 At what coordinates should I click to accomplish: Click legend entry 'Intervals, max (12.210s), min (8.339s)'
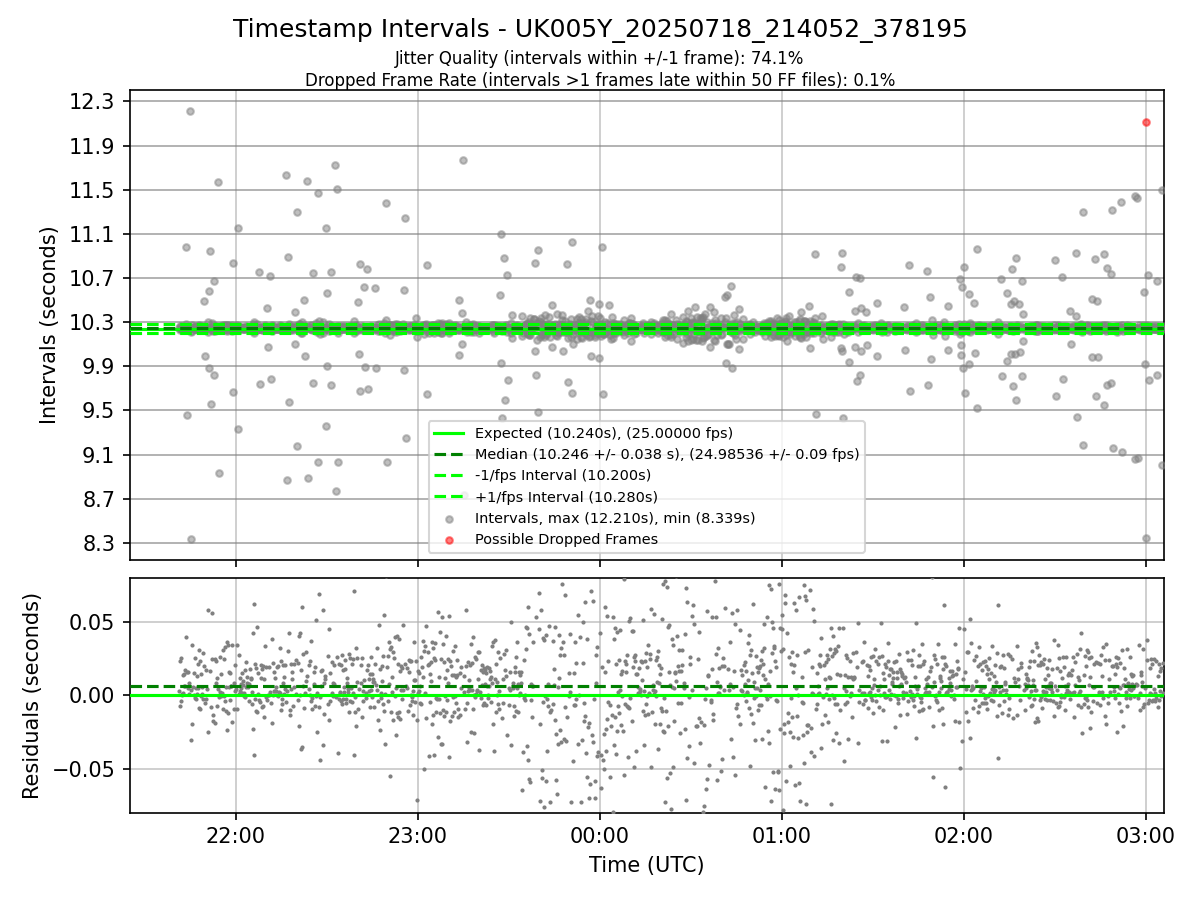pyautogui.click(x=615, y=518)
